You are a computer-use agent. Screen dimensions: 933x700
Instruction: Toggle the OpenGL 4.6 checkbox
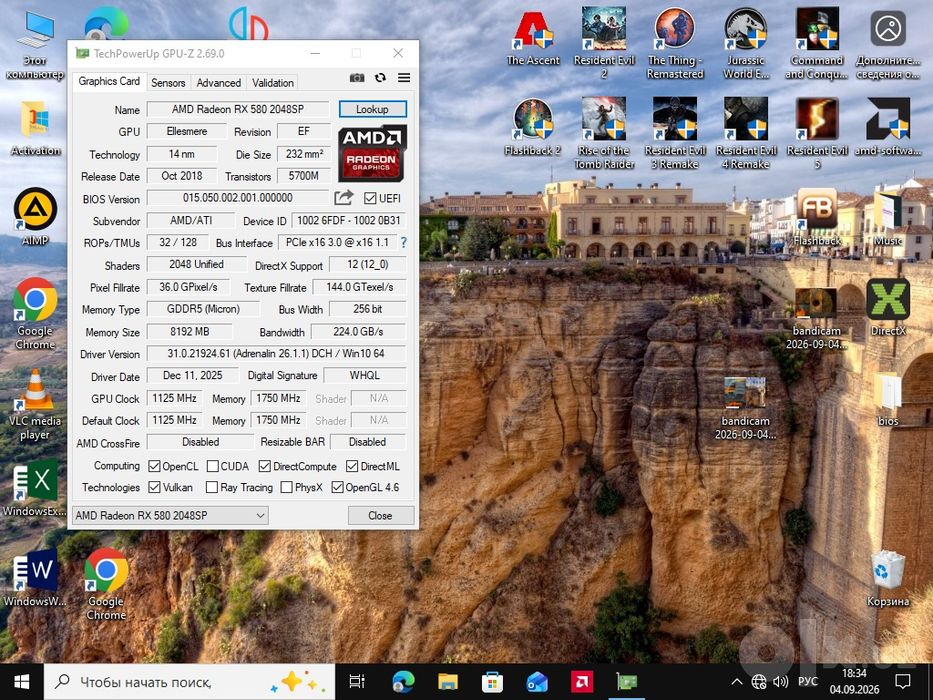tap(337, 488)
